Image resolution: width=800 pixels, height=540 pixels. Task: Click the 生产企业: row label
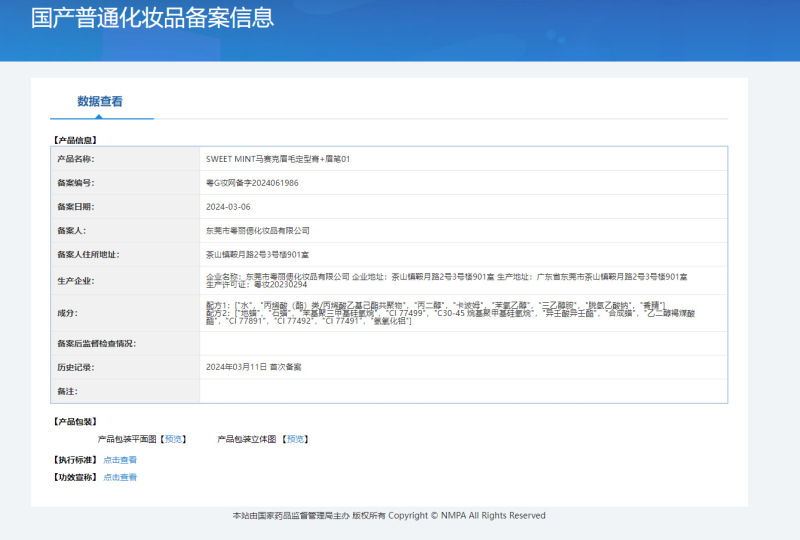click(x=76, y=281)
